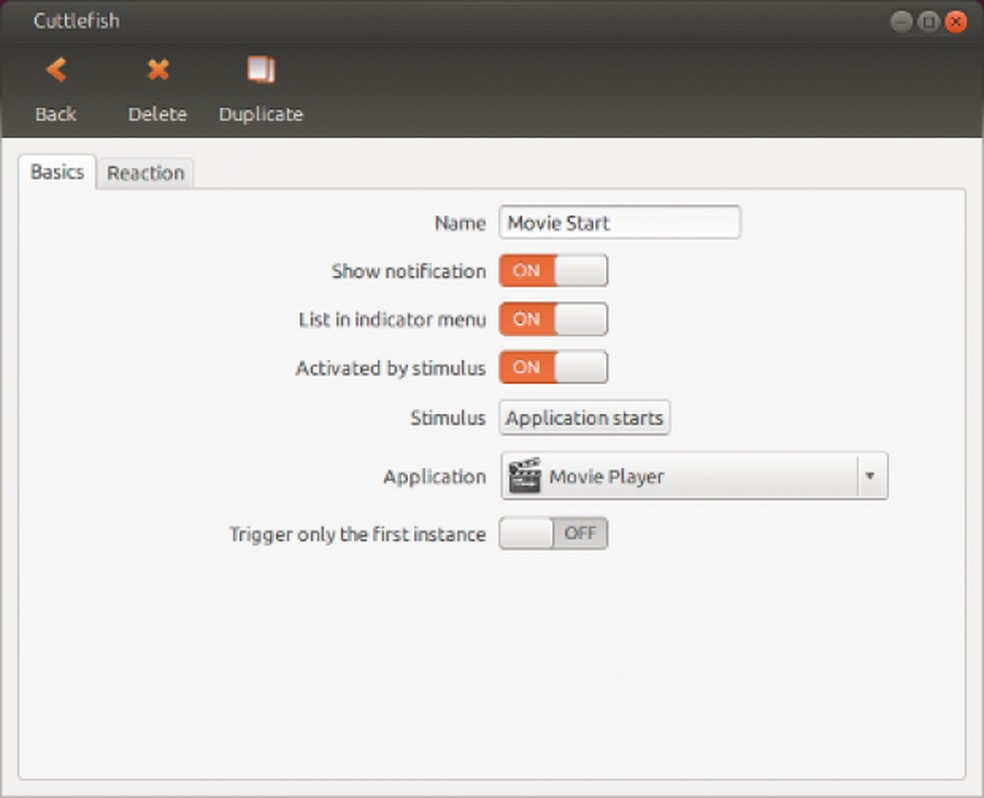Click the Delete cross icon
The height and width of the screenshot is (798, 984).
click(158, 70)
